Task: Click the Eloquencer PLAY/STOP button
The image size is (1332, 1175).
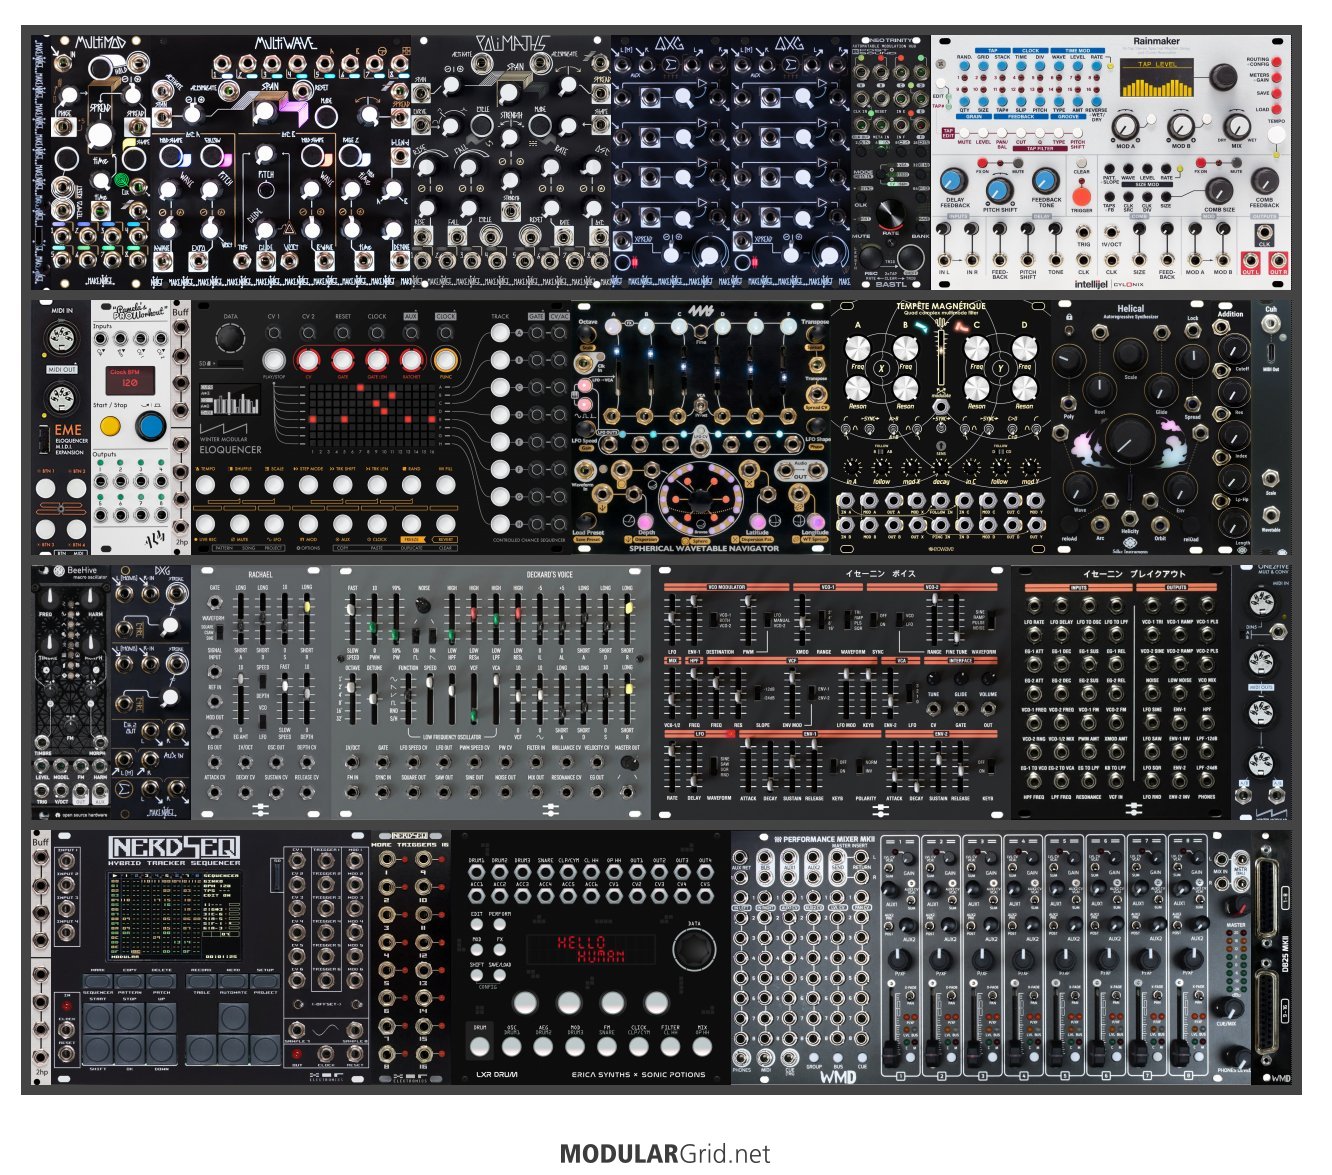Action: coord(274,361)
